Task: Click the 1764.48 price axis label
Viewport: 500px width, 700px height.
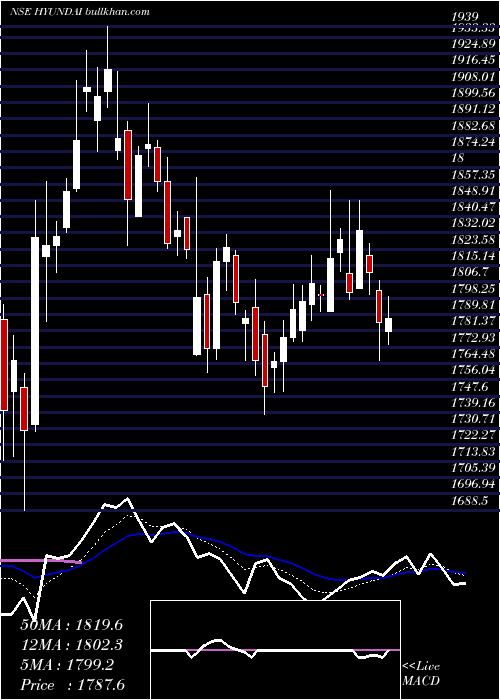Action: coord(474,354)
